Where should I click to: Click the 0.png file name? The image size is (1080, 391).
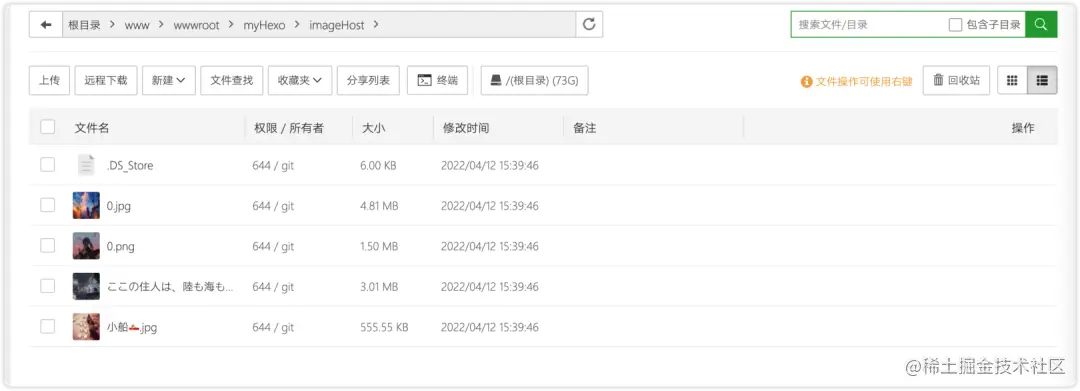pyautogui.click(x=121, y=246)
